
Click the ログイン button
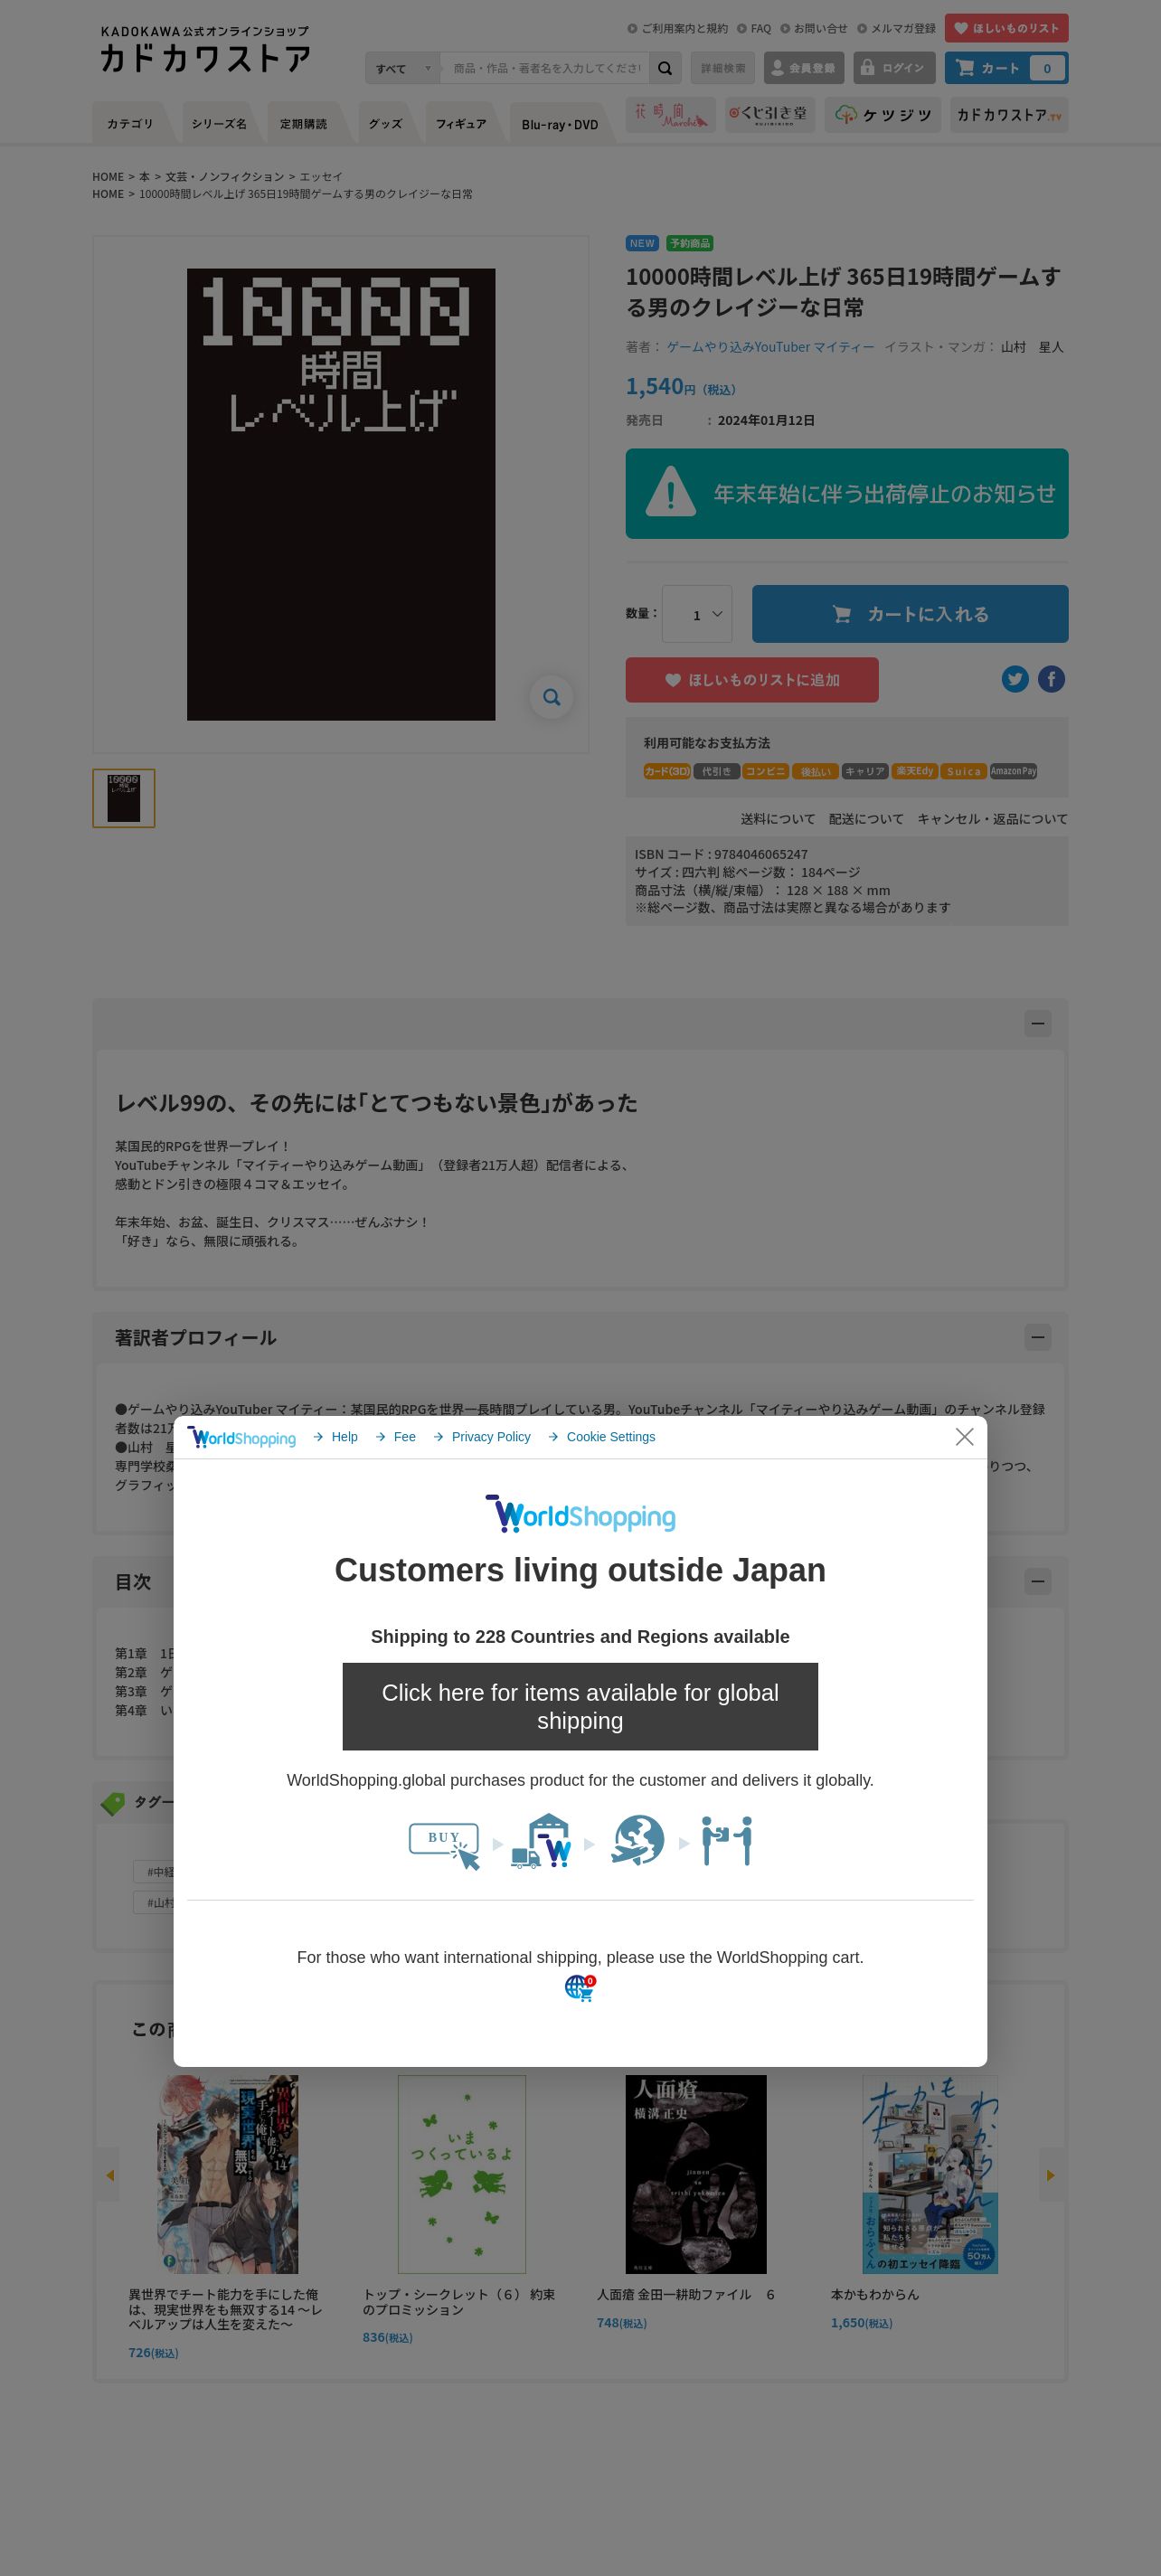tap(893, 68)
